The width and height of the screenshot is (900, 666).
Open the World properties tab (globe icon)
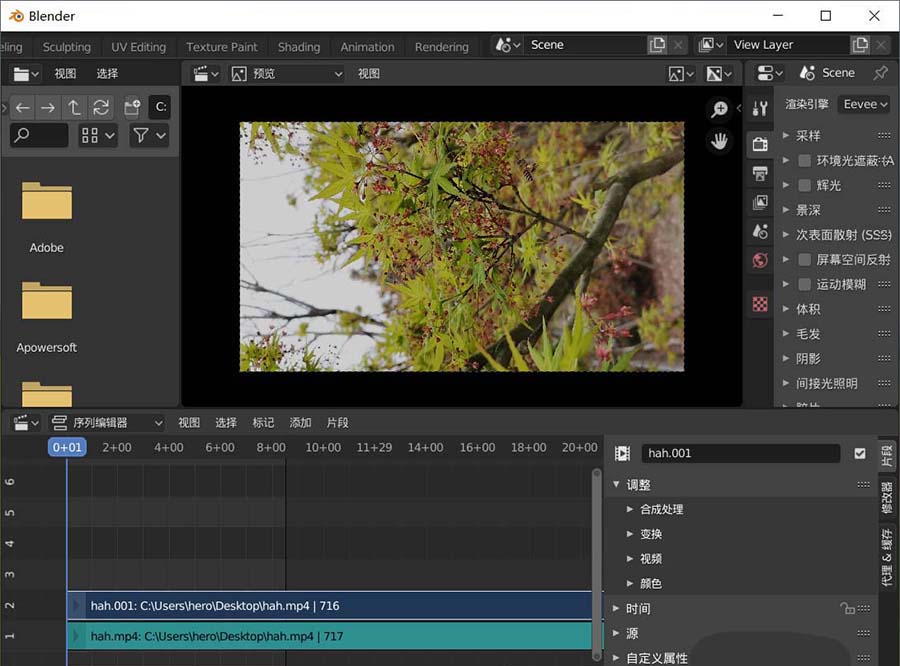759,260
